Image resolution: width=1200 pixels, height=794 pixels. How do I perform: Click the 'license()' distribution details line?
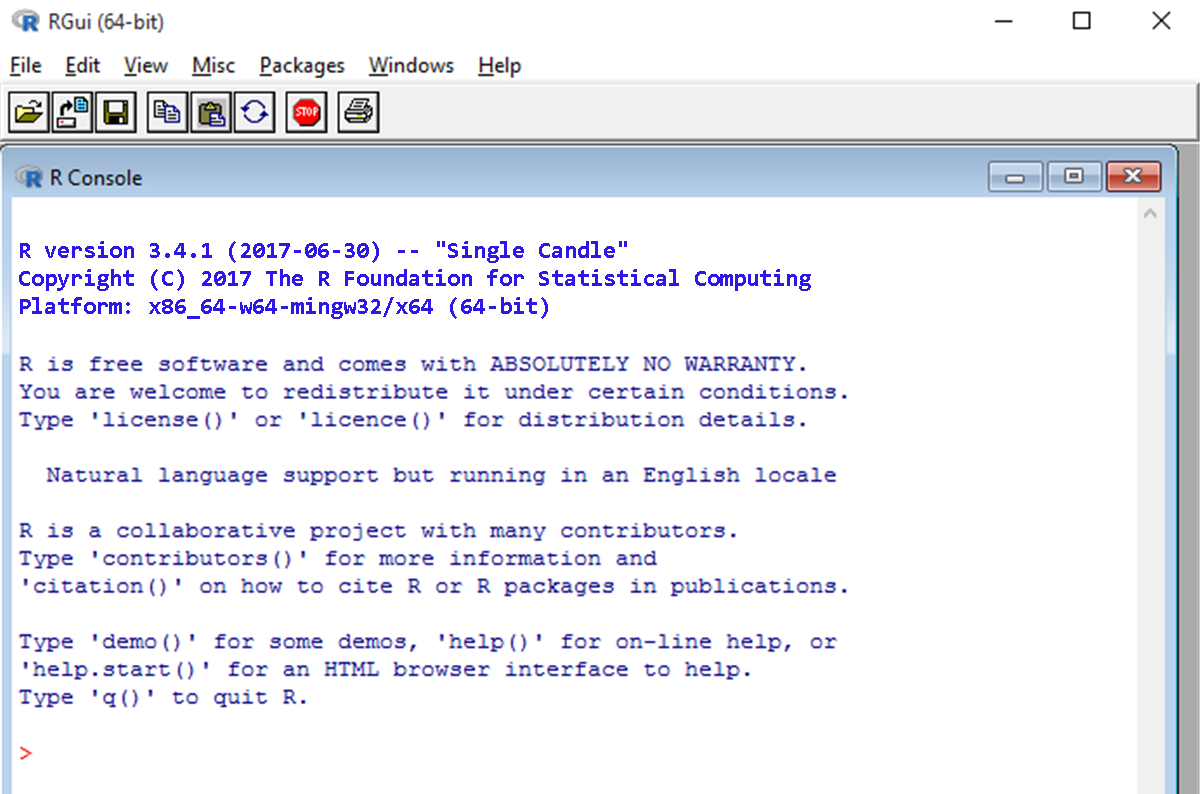413,420
